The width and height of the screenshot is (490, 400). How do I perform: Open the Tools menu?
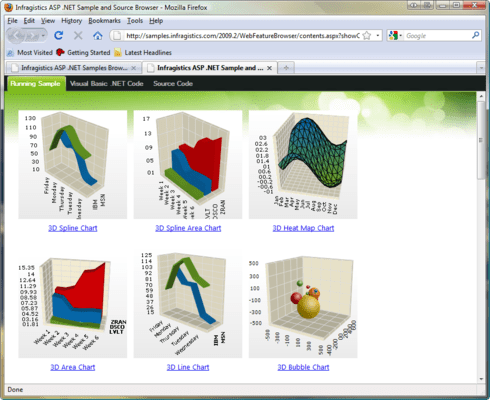tap(135, 21)
